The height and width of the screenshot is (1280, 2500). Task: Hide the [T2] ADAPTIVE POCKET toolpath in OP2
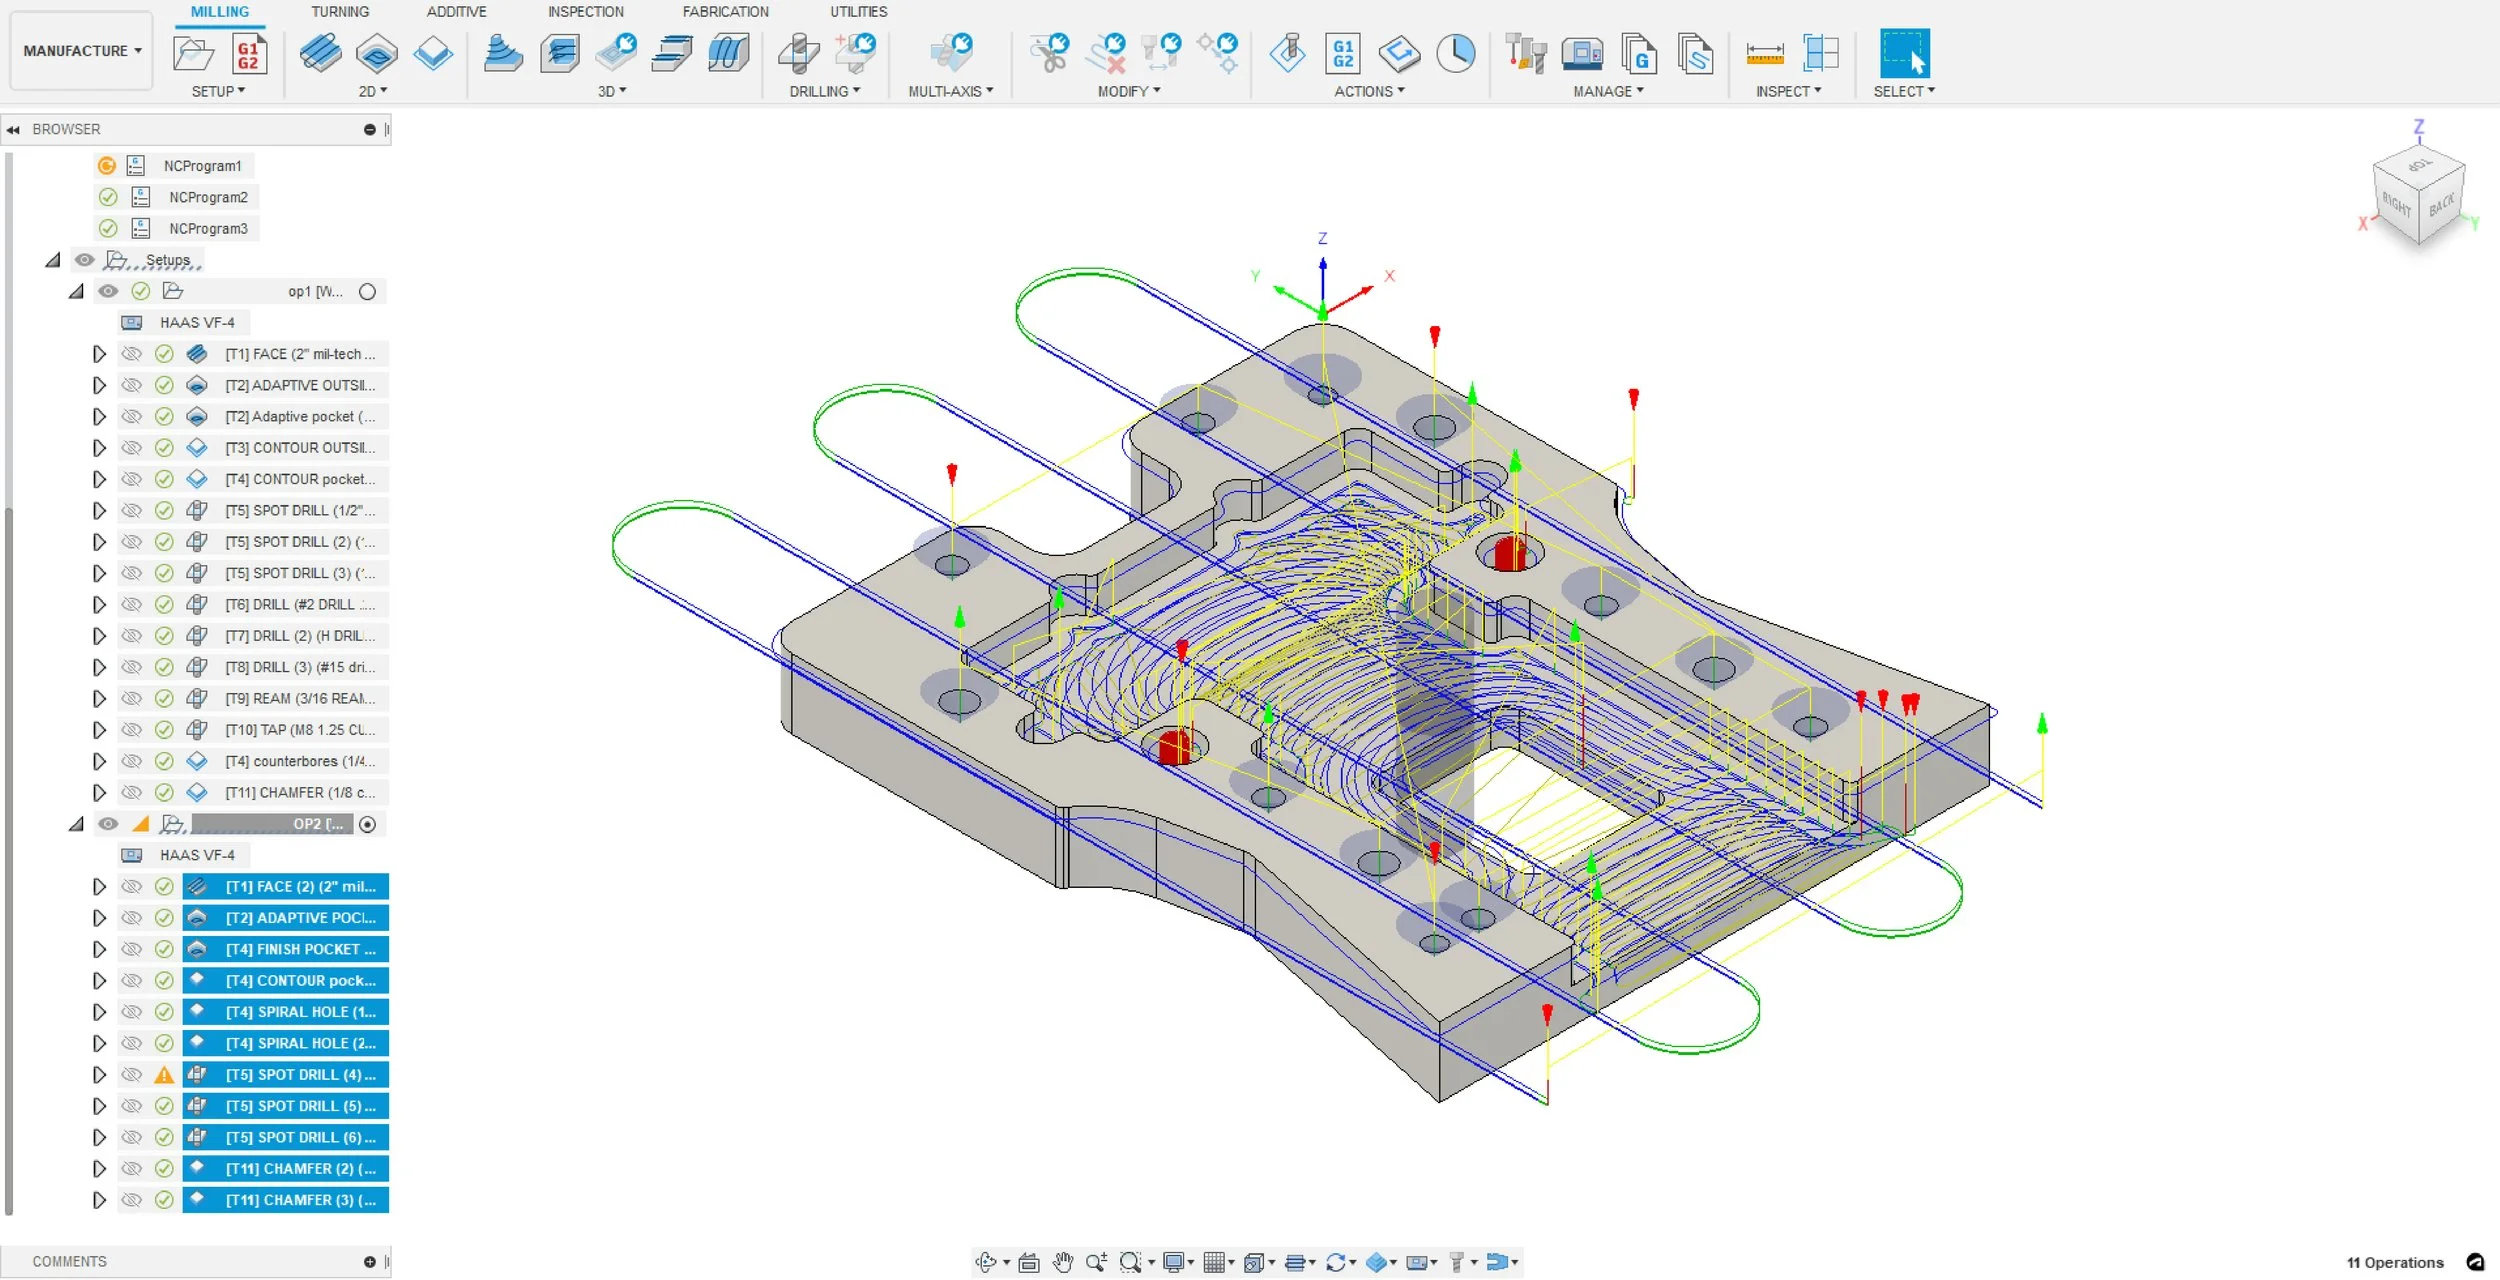132,917
